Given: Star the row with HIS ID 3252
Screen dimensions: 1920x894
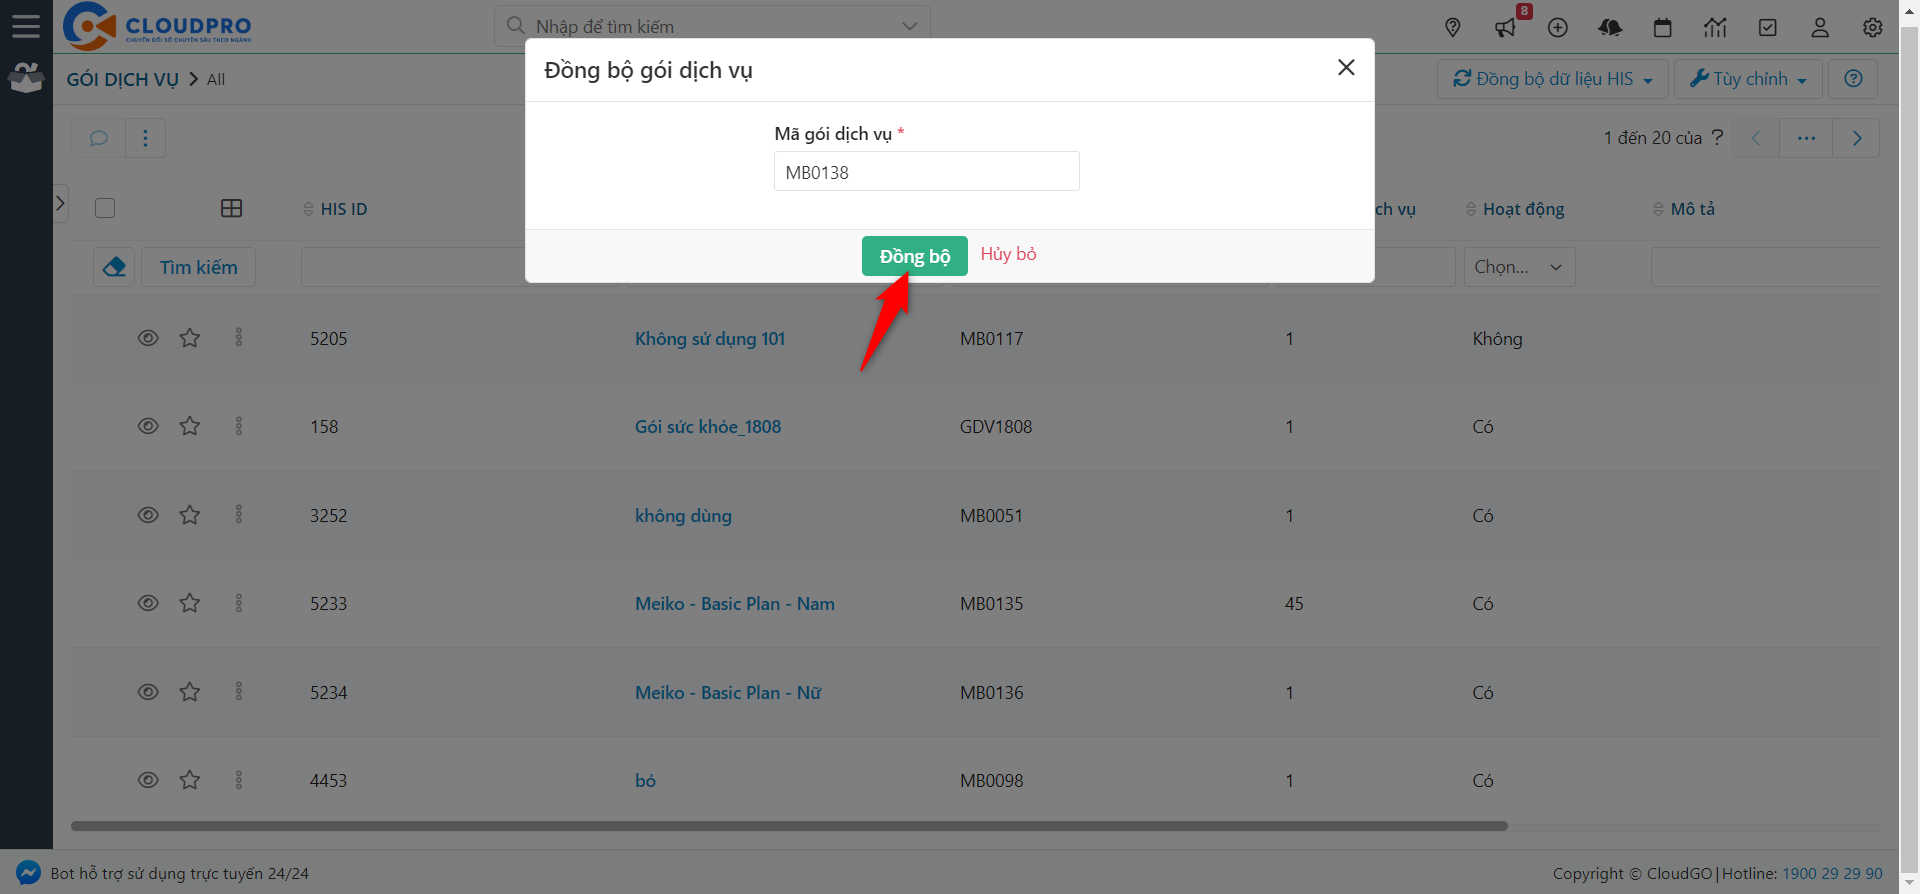Looking at the screenshot, I should tap(190, 515).
